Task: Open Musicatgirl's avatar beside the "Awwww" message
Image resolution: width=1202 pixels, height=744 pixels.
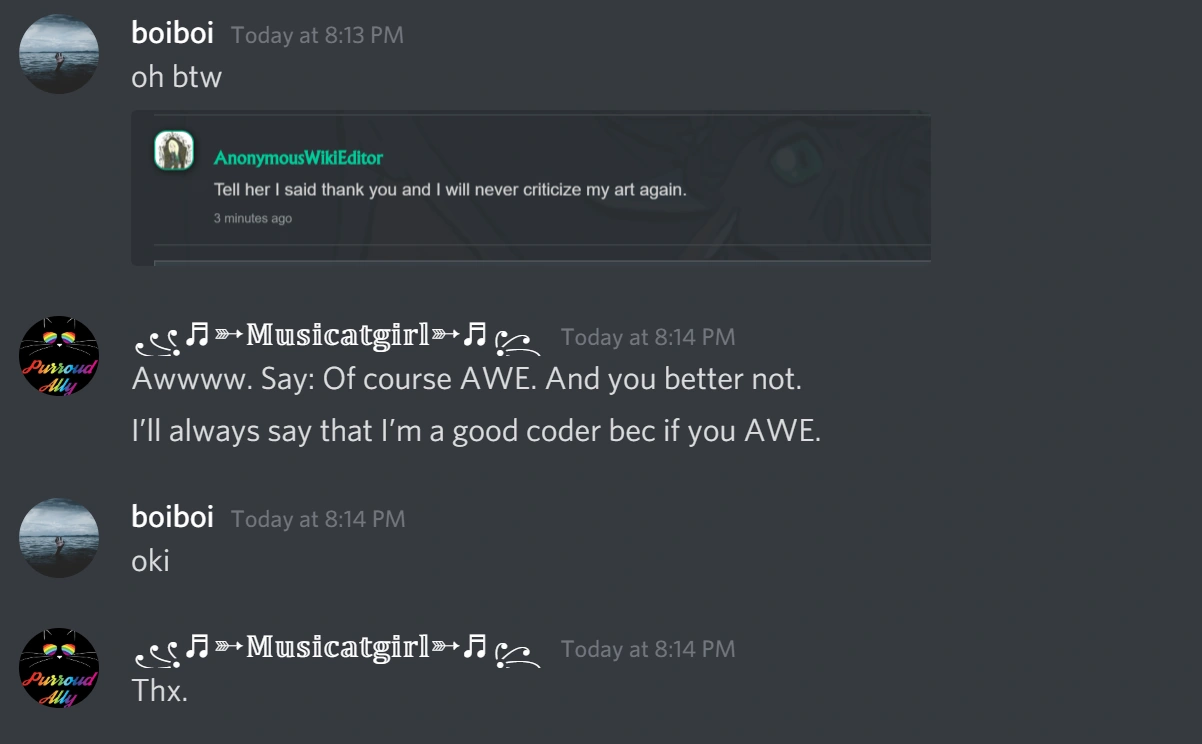Action: pyautogui.click(x=59, y=356)
